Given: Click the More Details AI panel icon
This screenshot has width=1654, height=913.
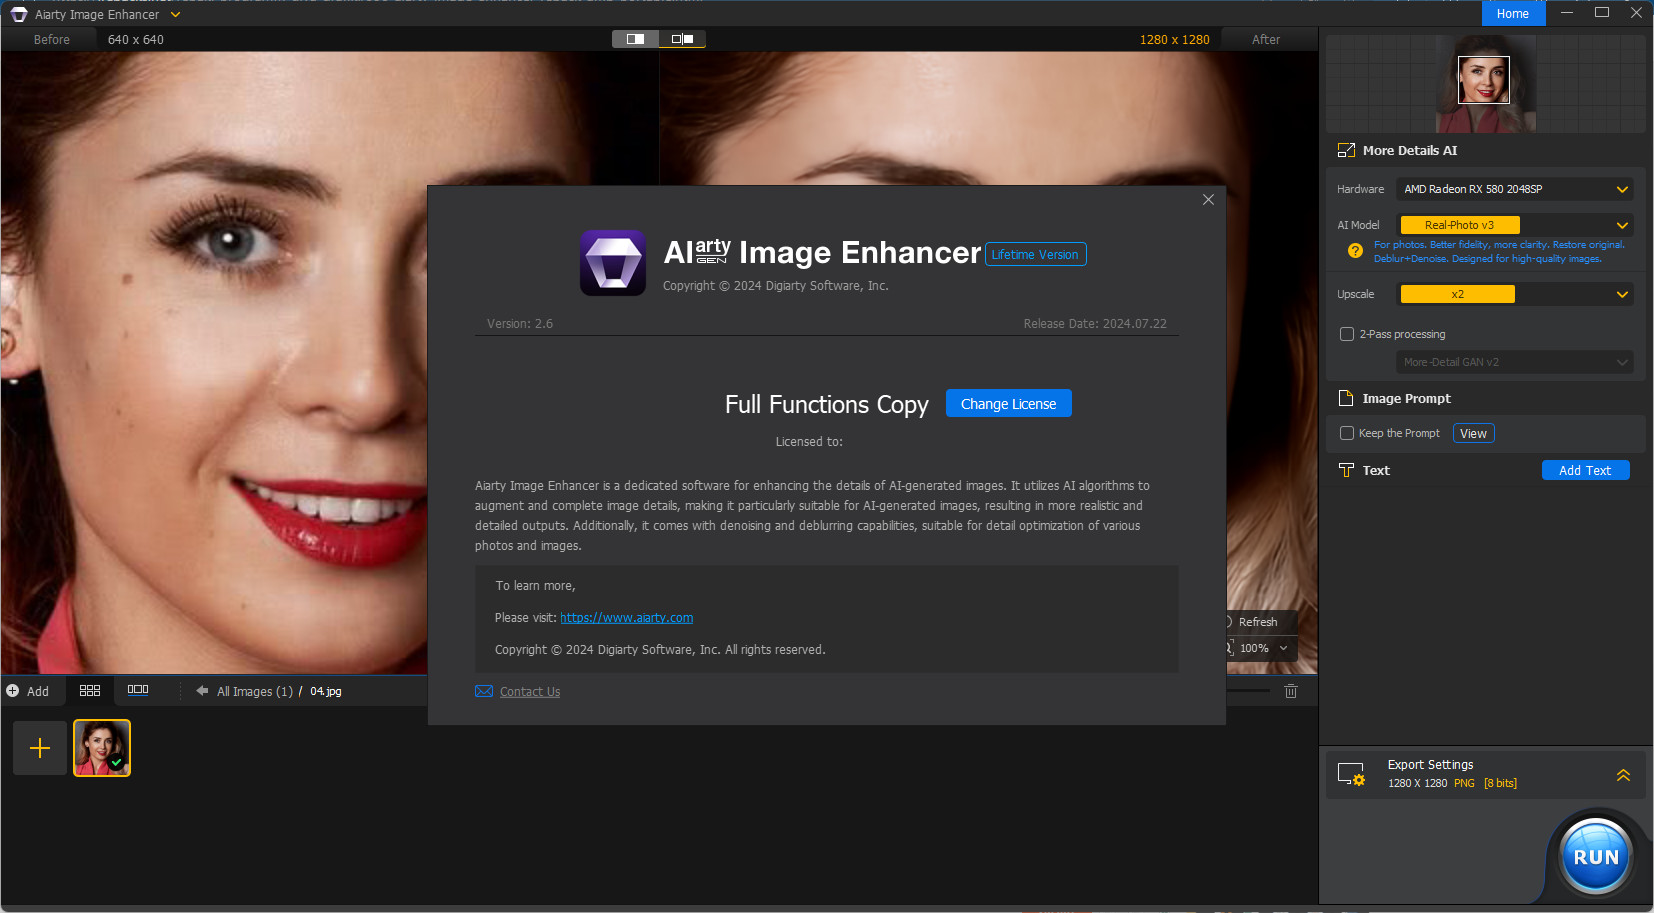Looking at the screenshot, I should pyautogui.click(x=1347, y=150).
